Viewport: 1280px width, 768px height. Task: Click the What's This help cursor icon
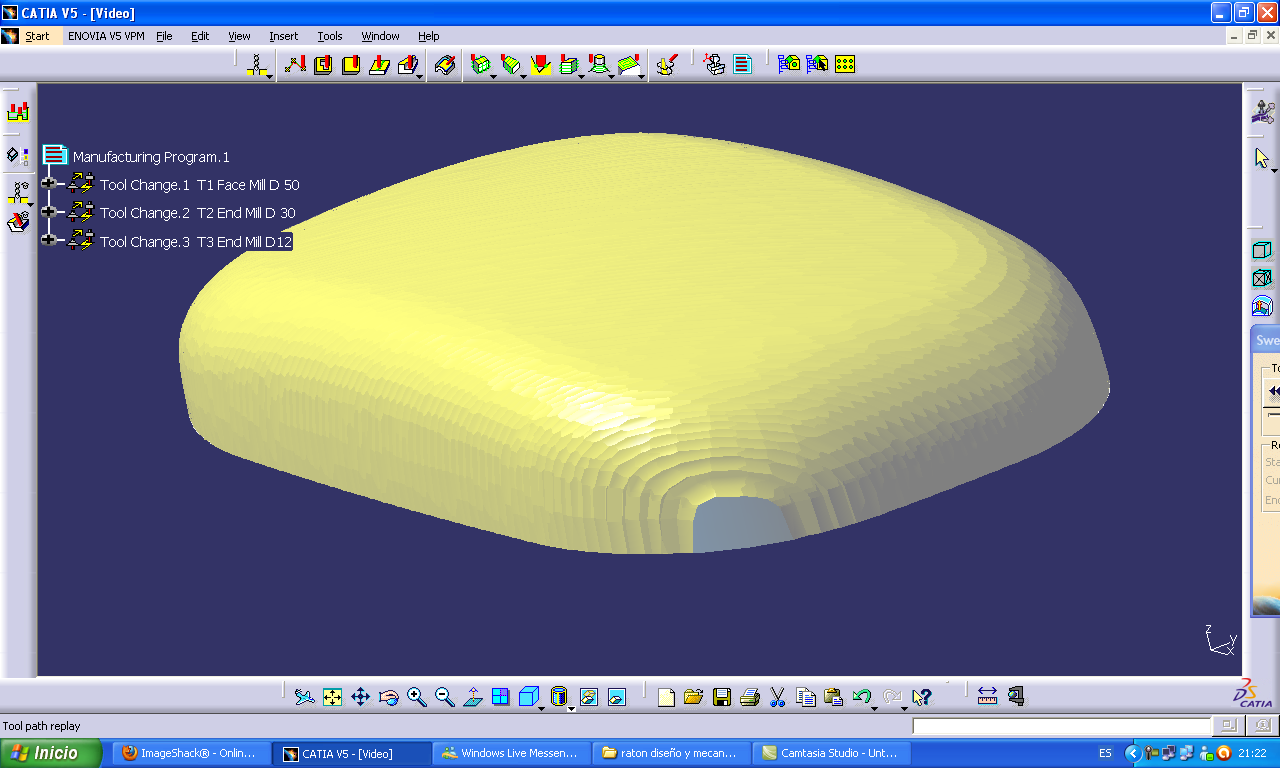(921, 697)
